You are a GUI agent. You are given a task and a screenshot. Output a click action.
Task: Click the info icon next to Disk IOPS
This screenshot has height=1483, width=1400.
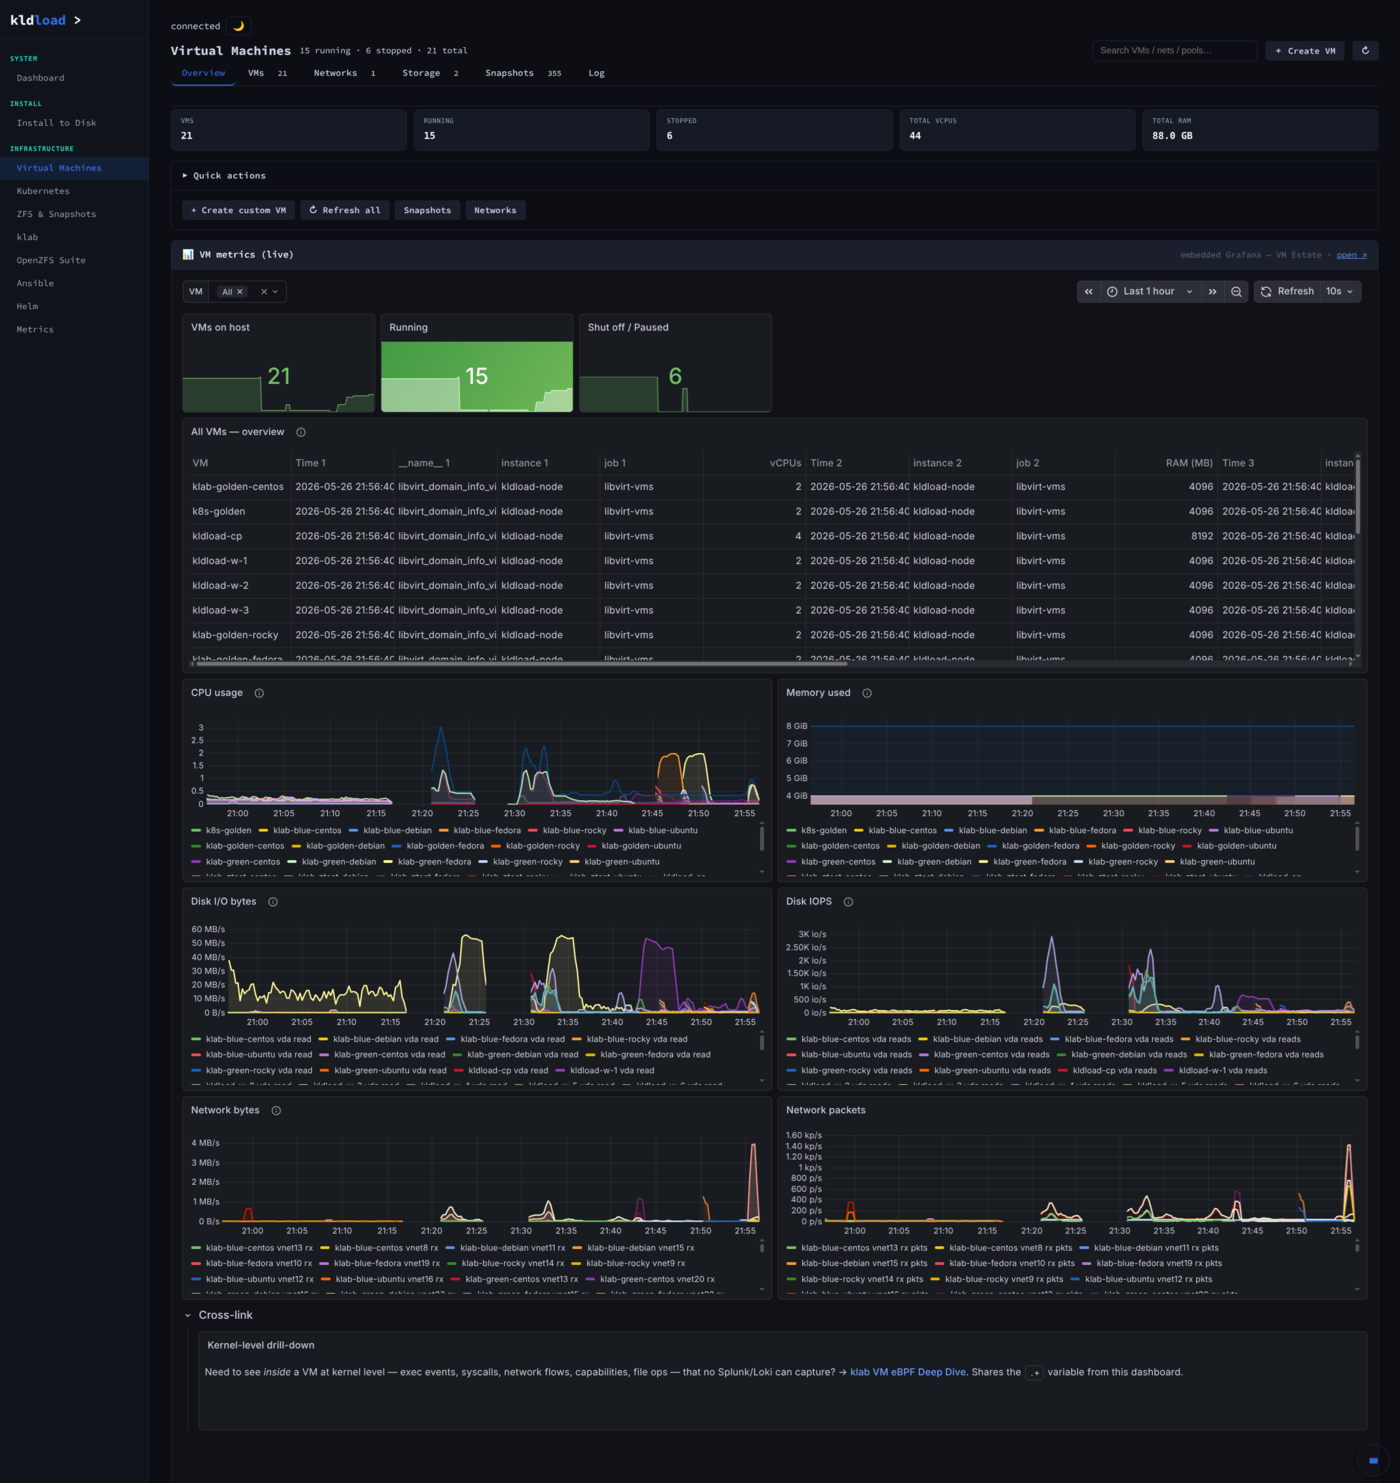coord(848,902)
